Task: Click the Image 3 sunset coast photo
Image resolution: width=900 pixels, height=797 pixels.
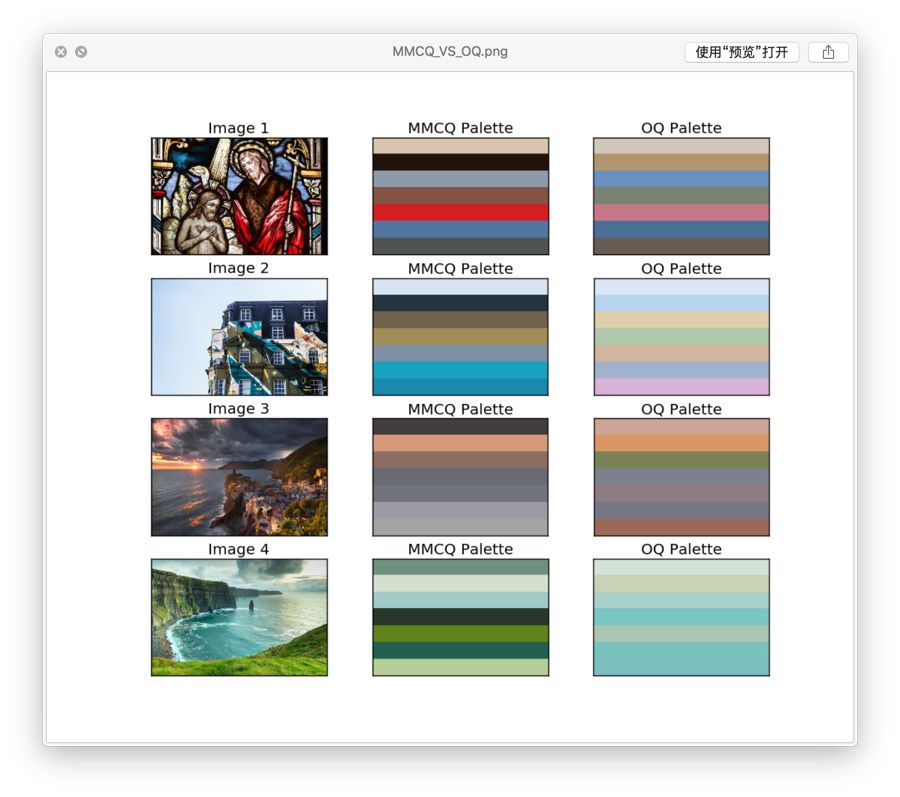Action: (x=239, y=477)
